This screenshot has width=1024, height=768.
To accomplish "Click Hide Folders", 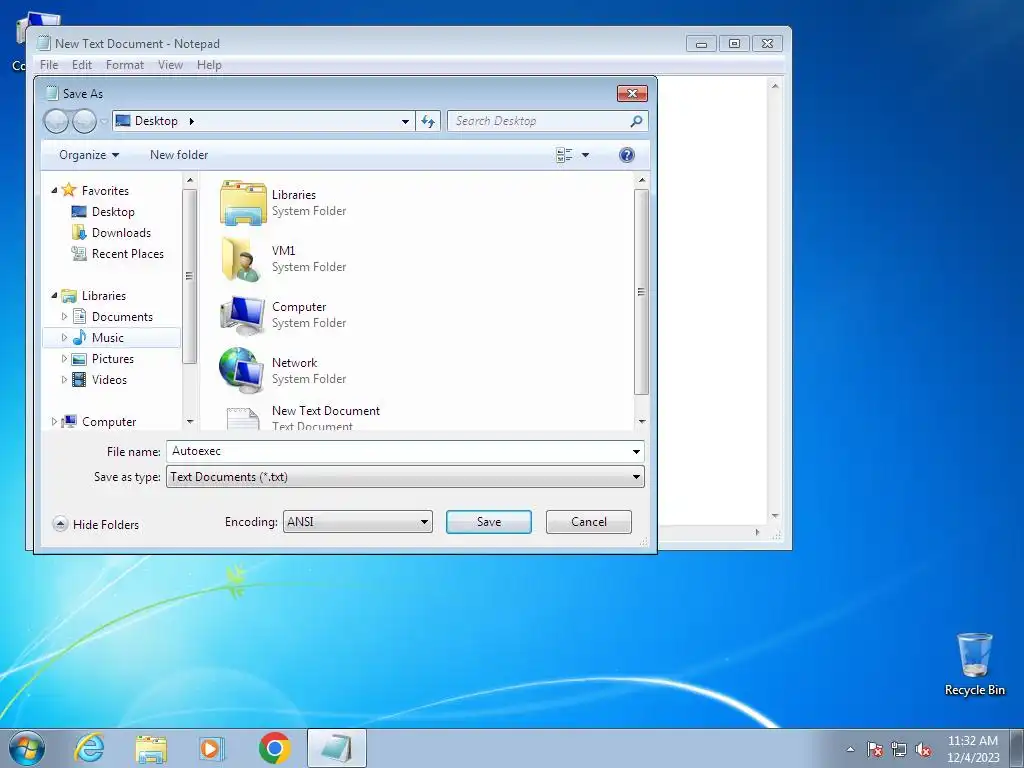I will coord(96,524).
